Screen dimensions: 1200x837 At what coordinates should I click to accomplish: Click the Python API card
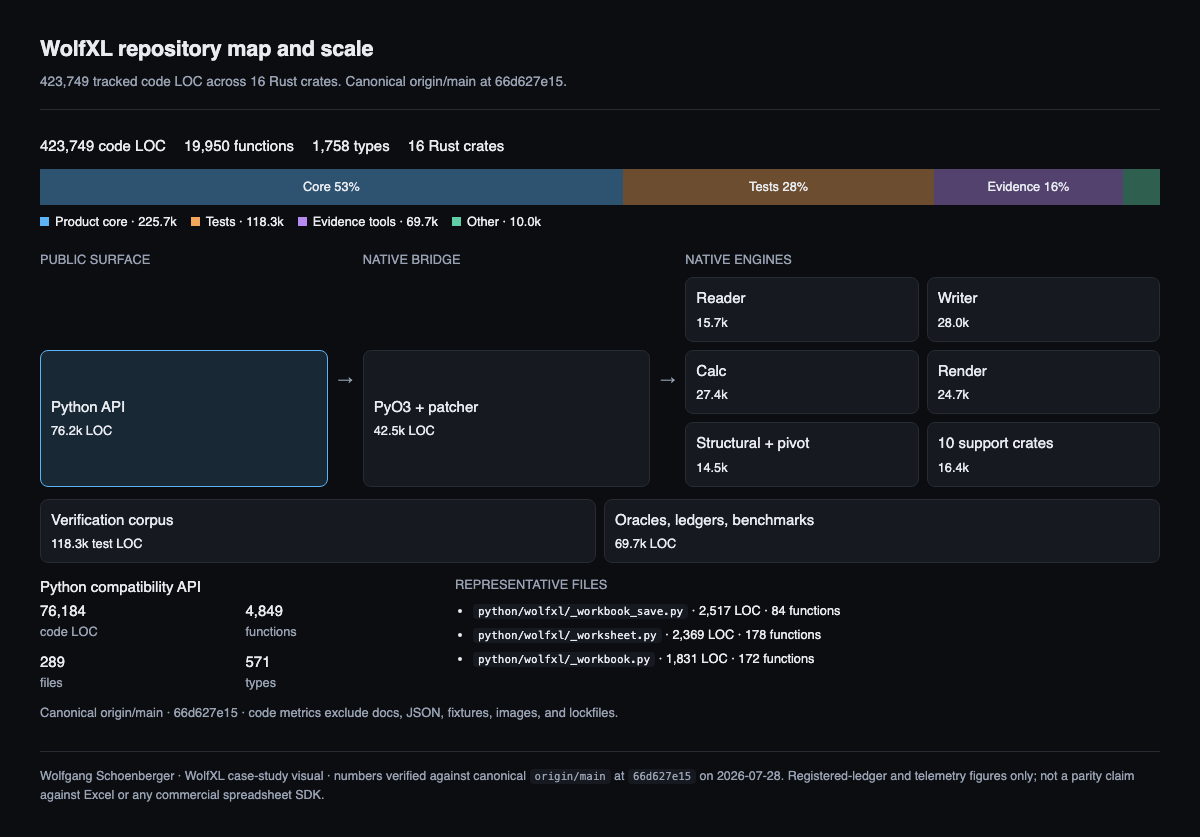(x=184, y=418)
